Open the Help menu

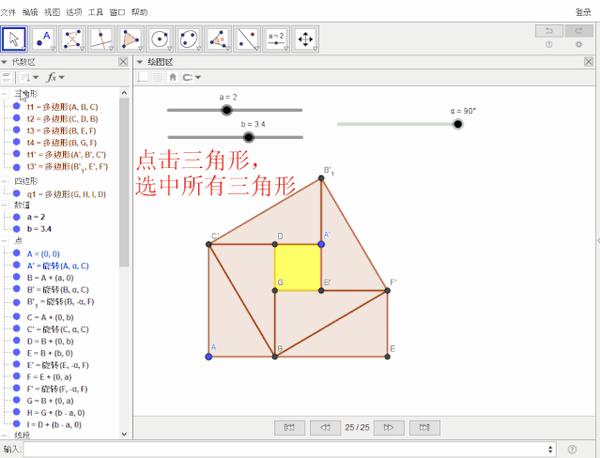(139, 12)
